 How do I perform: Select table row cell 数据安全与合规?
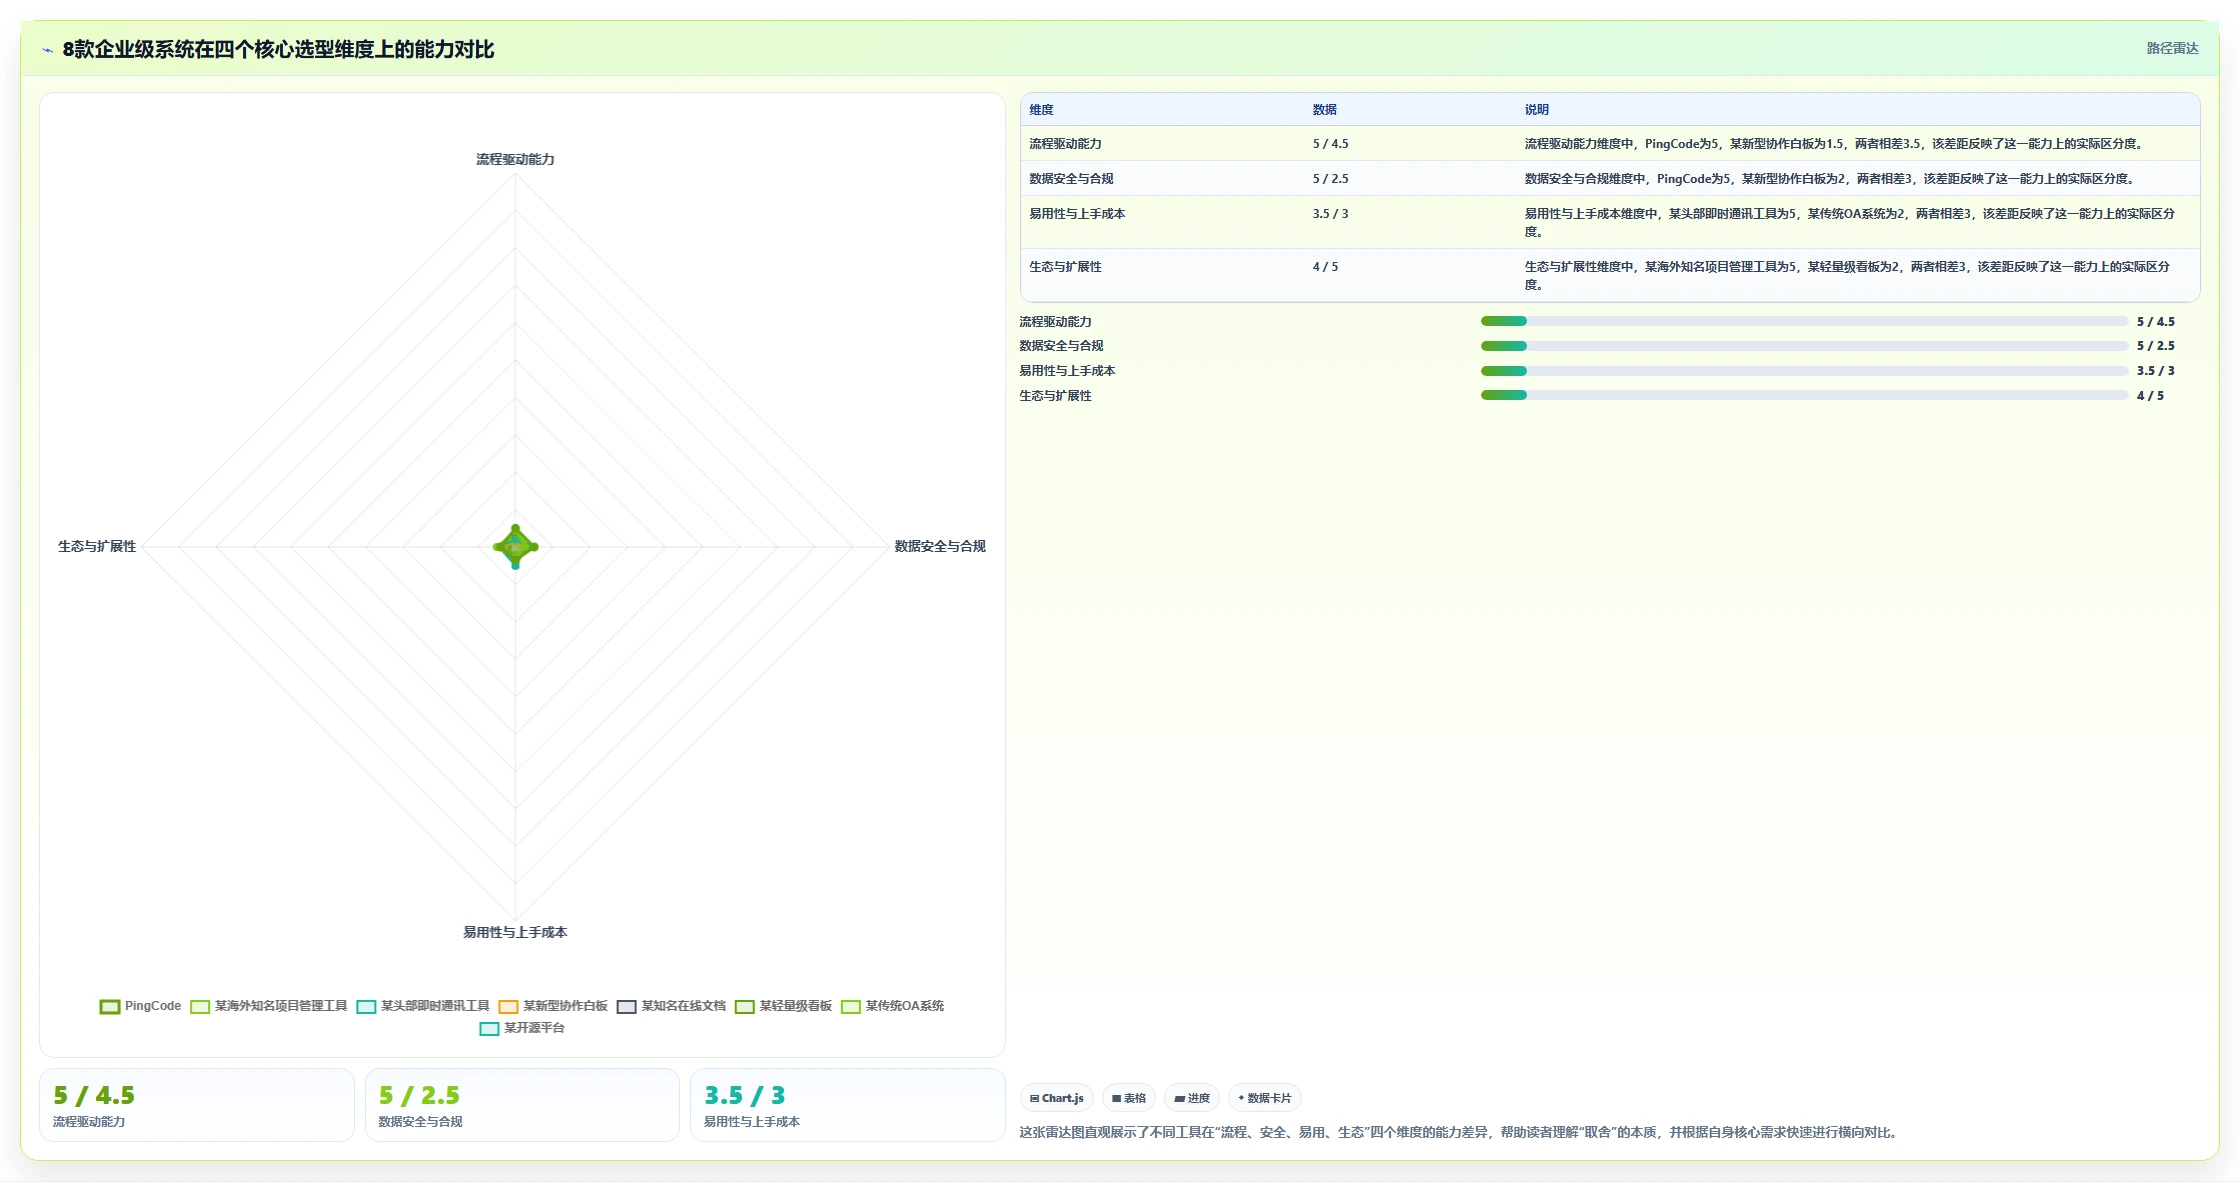pos(1071,179)
